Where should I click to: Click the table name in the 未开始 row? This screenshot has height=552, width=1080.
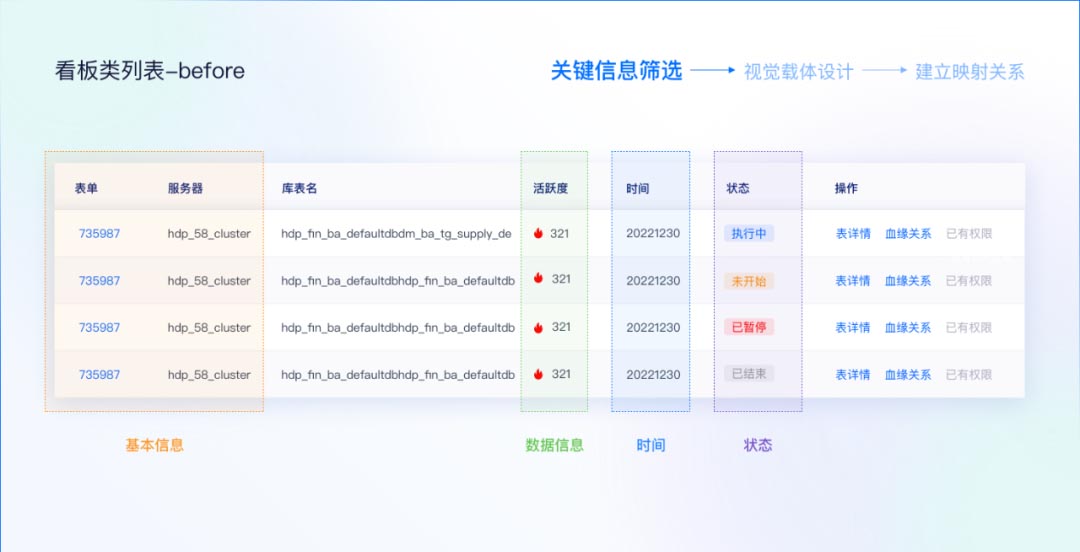click(x=398, y=280)
